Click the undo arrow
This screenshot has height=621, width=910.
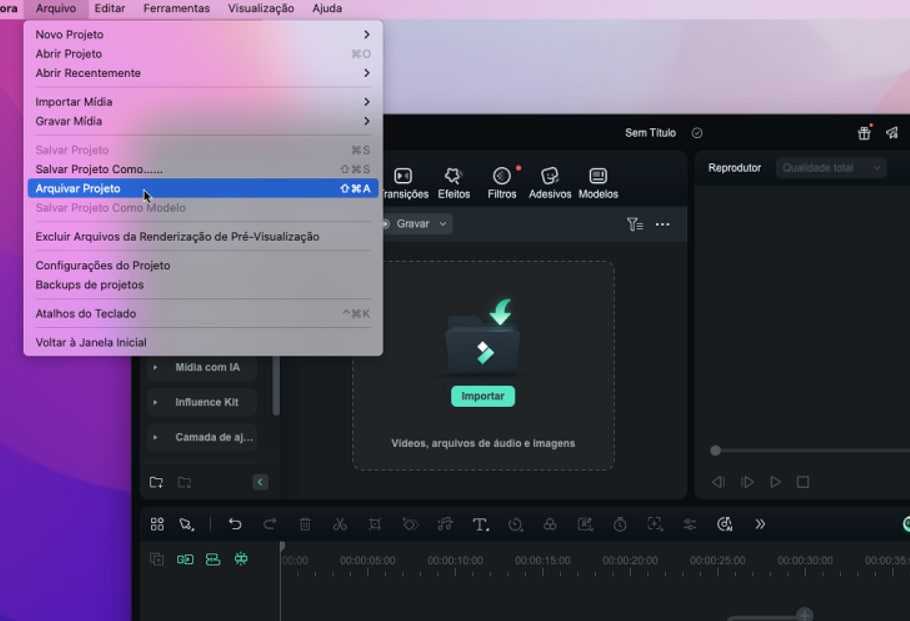(235, 524)
